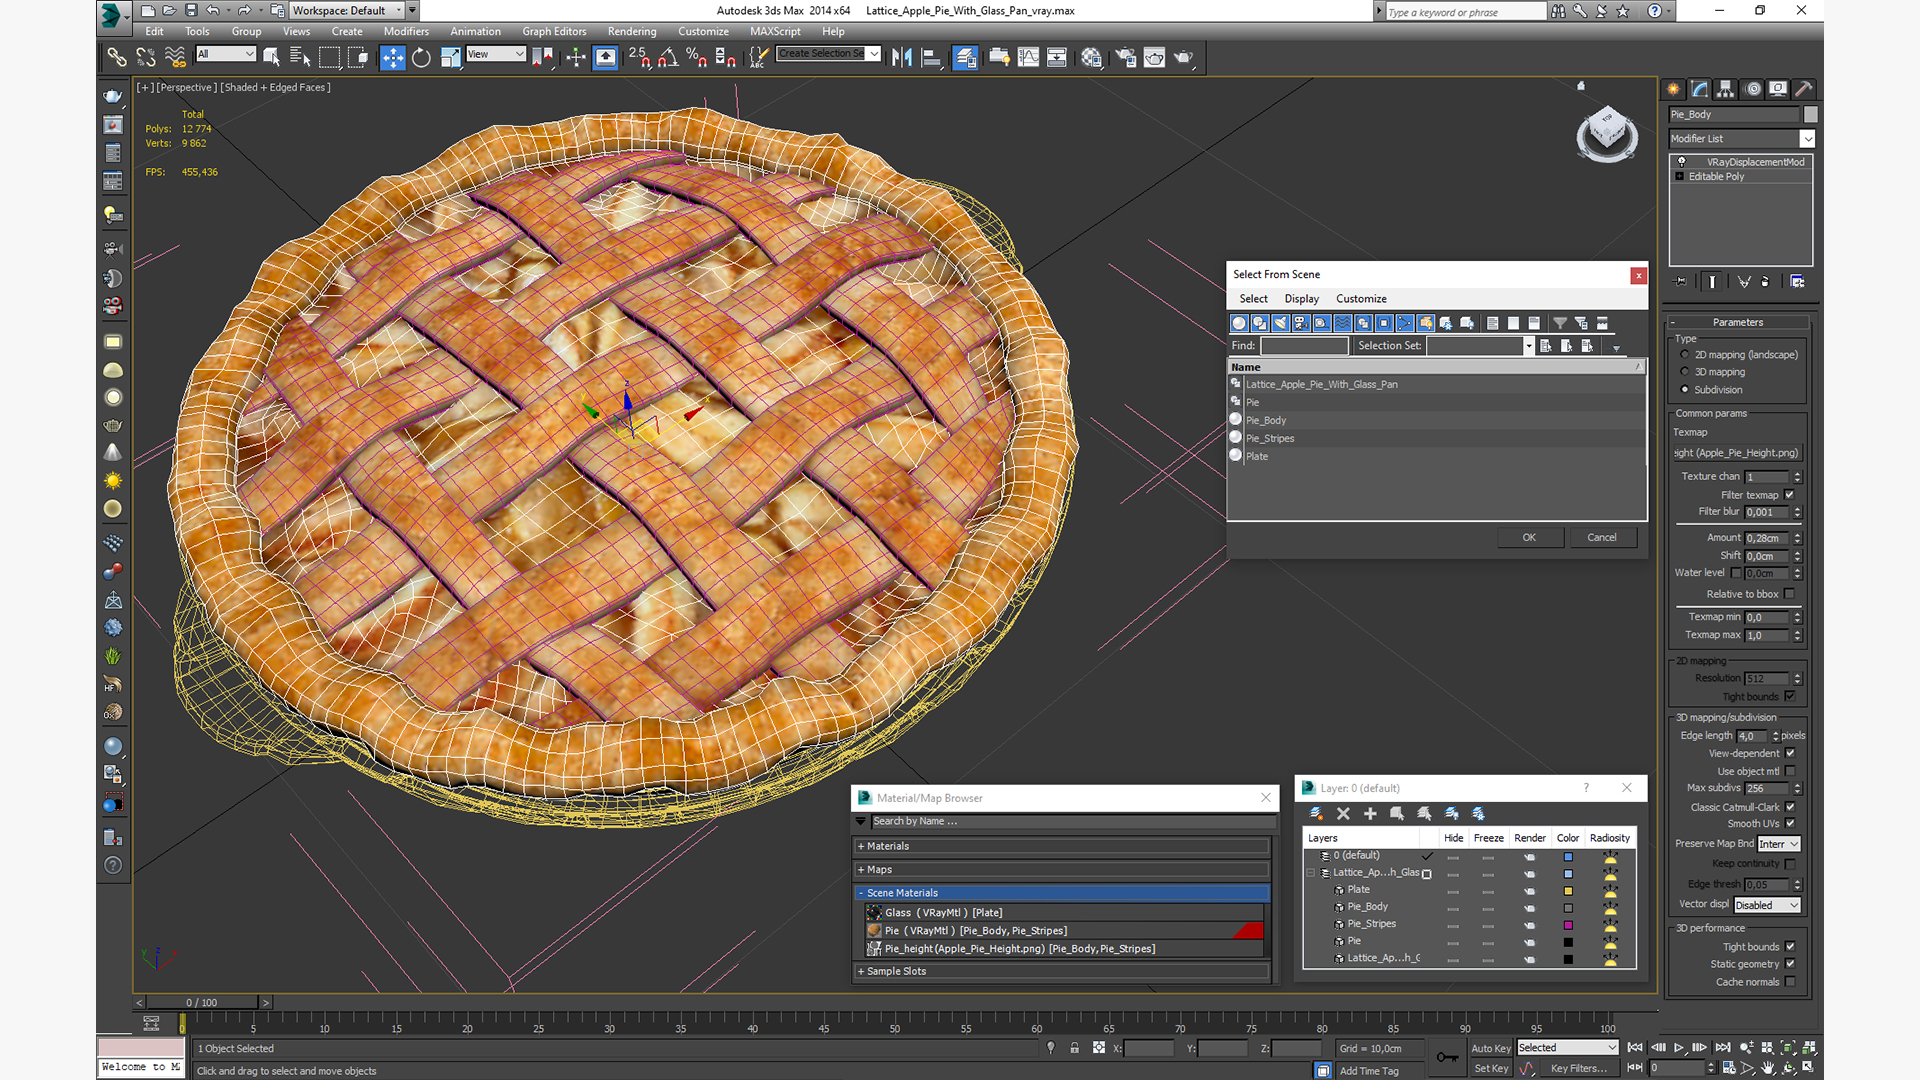Open the MAXScript menu
This screenshot has width=1920, height=1080.
coord(775,31)
